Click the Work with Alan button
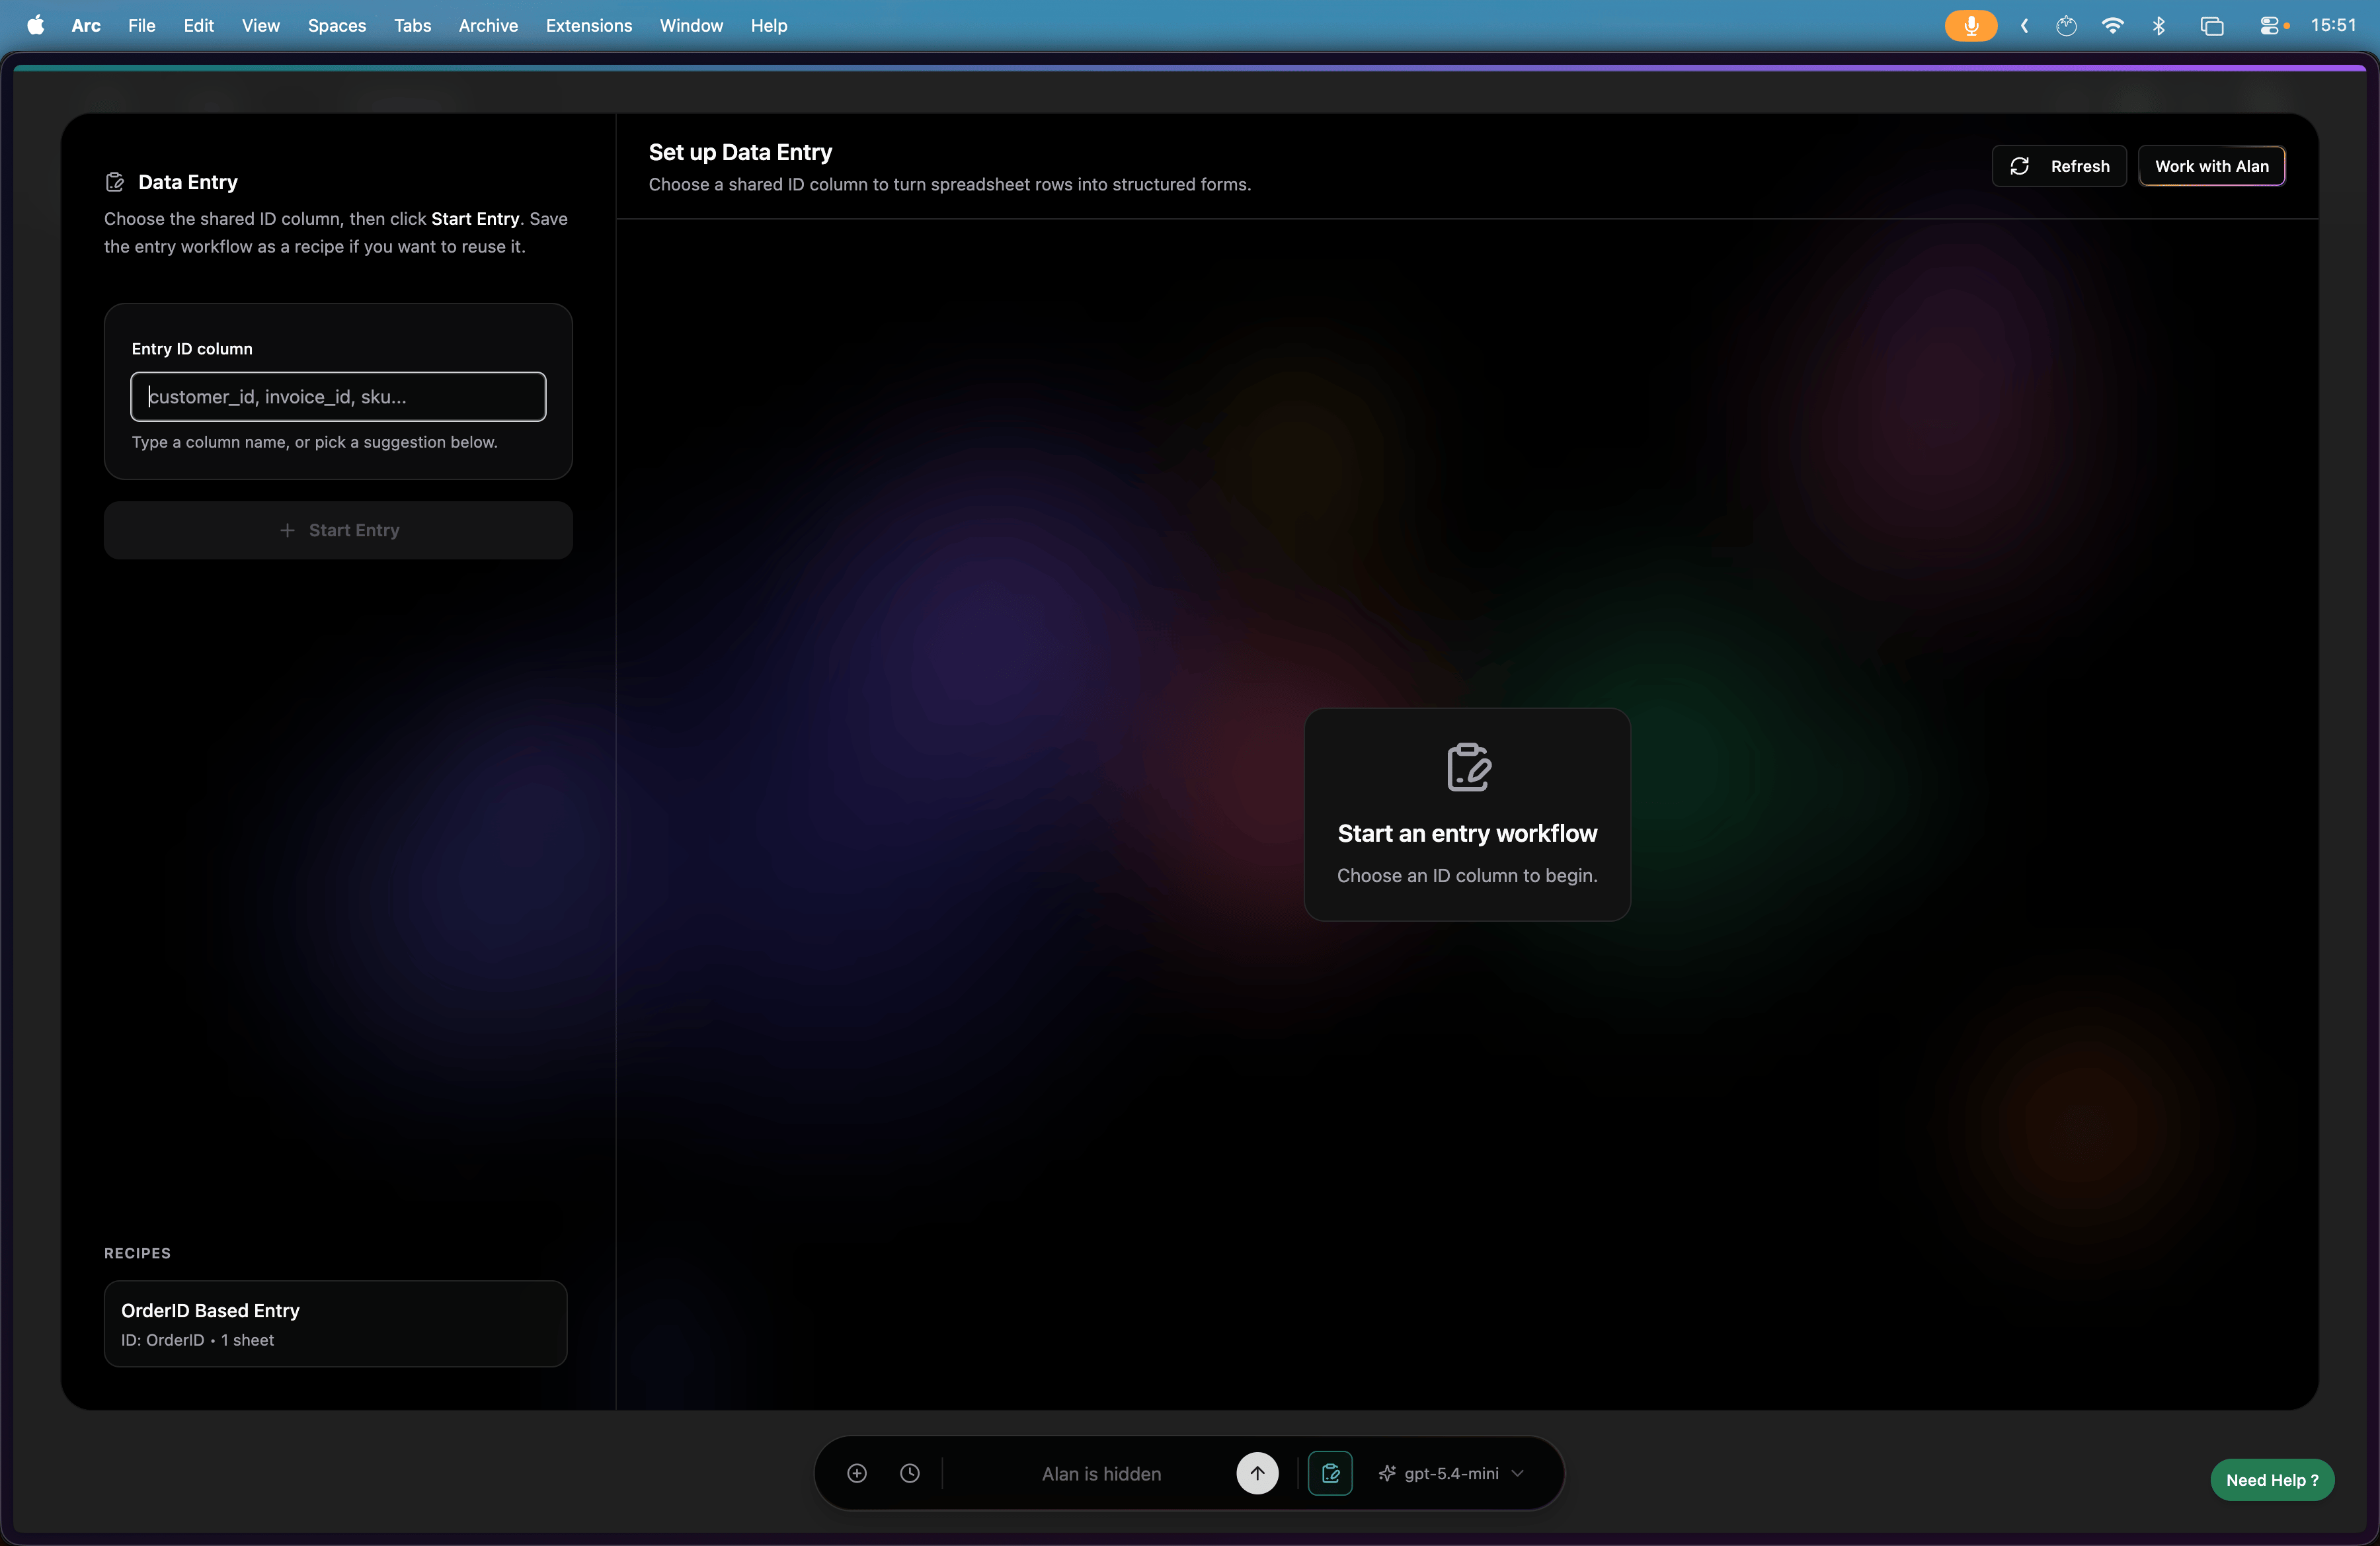Screen dimensions: 2380x1546 [2212, 166]
